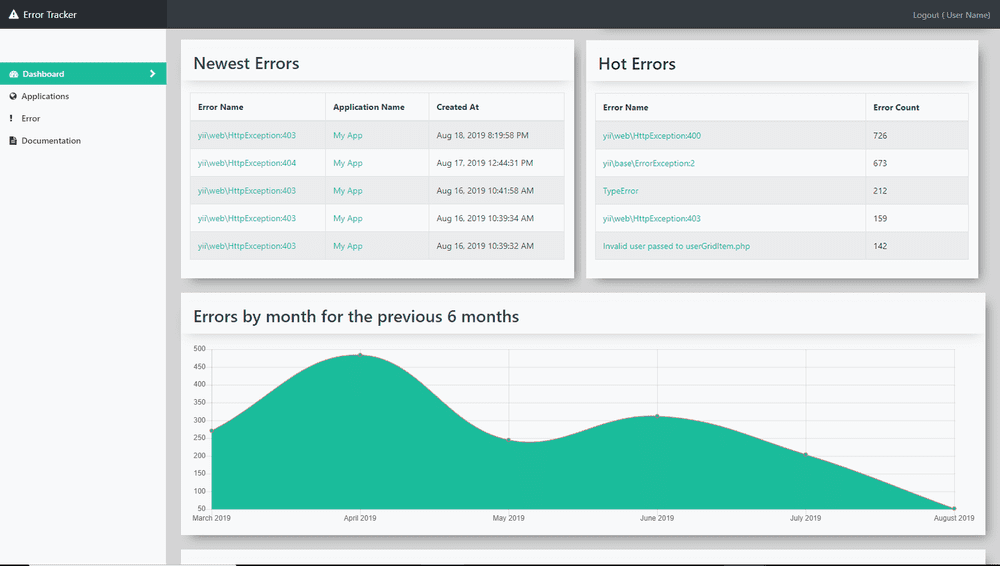The width and height of the screenshot is (1000, 566).
Task: Click the Hot Errors panel heading
Action: tap(636, 64)
